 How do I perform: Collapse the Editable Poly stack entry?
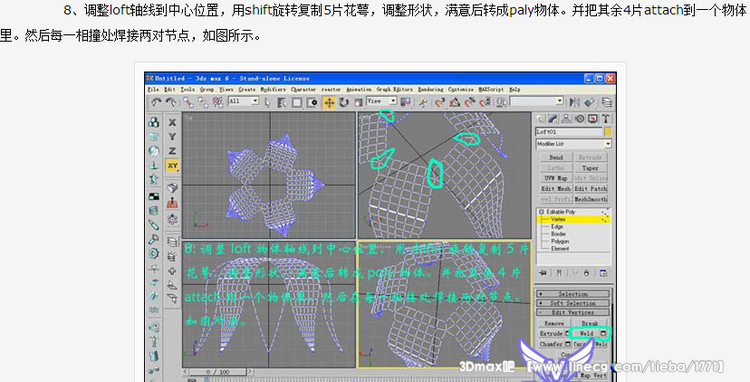point(541,212)
